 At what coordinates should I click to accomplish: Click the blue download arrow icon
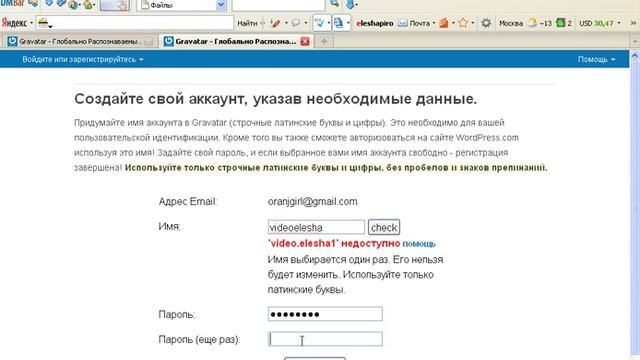tap(350, 4)
